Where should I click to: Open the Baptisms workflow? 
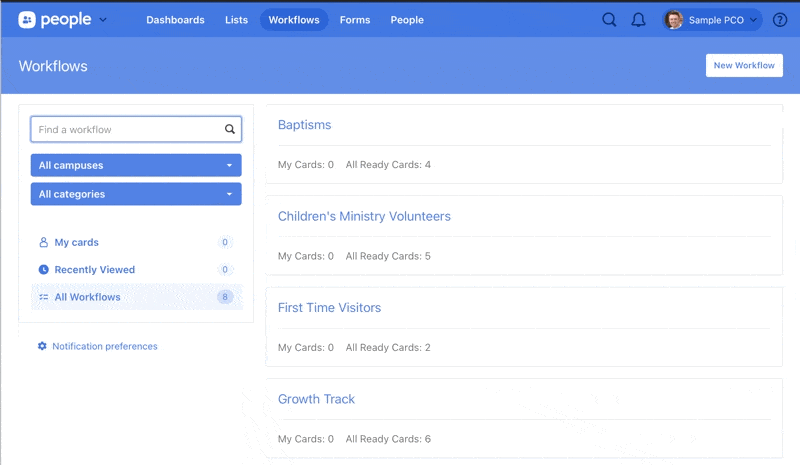point(304,125)
